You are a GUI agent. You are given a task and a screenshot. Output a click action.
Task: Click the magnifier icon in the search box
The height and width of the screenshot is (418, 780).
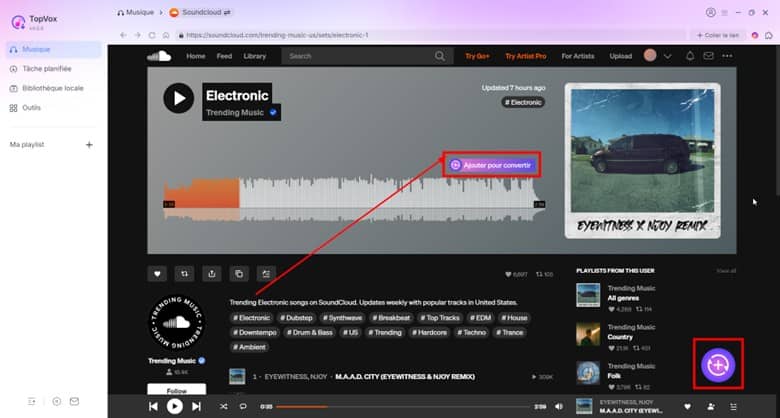(x=440, y=56)
